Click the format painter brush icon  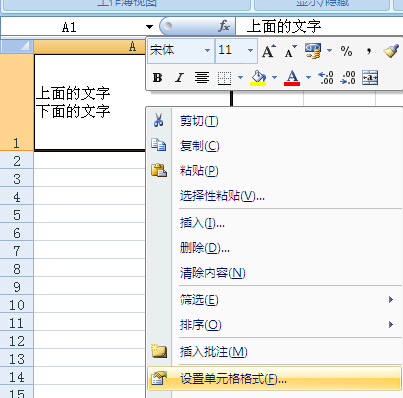click(391, 51)
